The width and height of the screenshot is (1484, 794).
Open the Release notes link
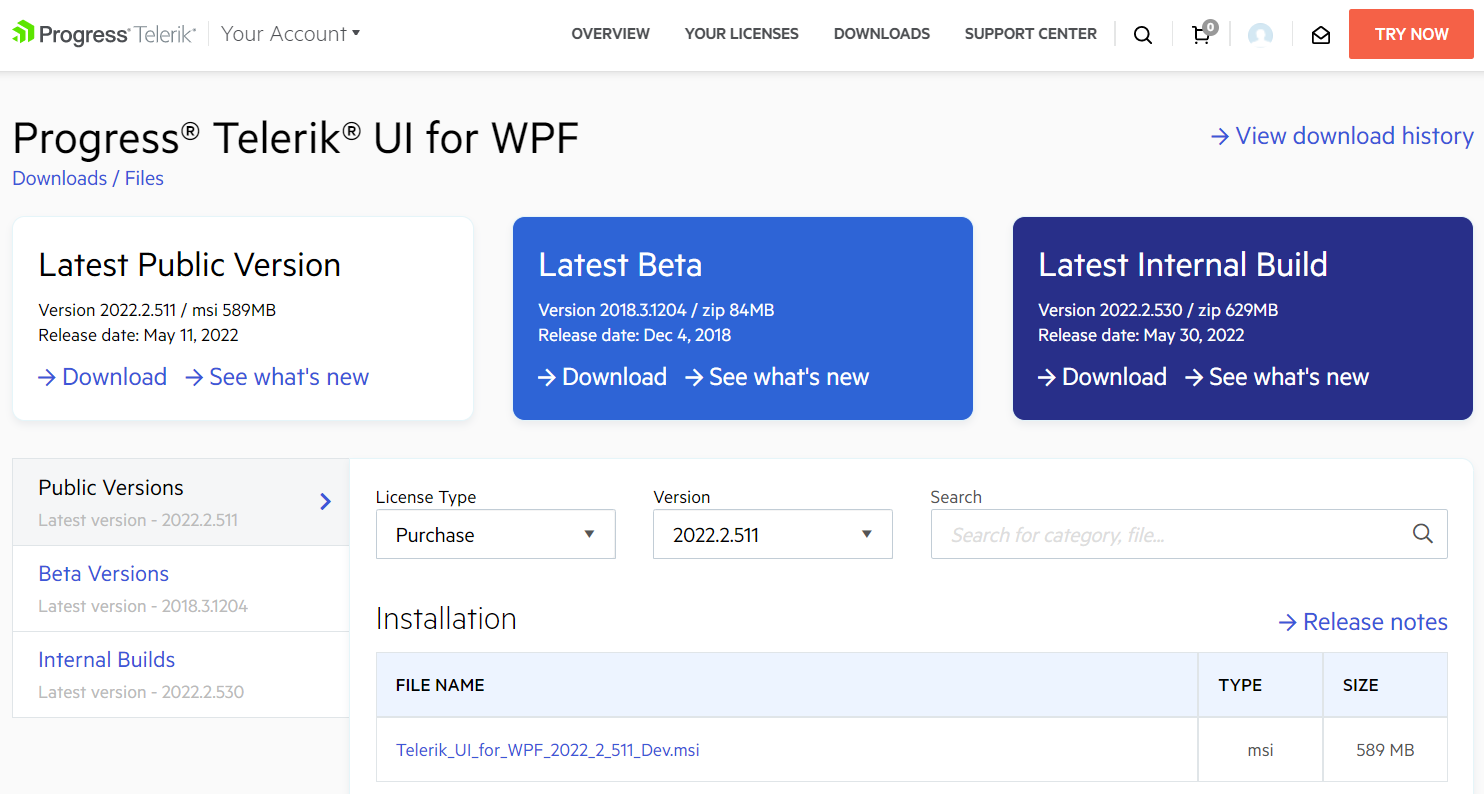[1363, 622]
